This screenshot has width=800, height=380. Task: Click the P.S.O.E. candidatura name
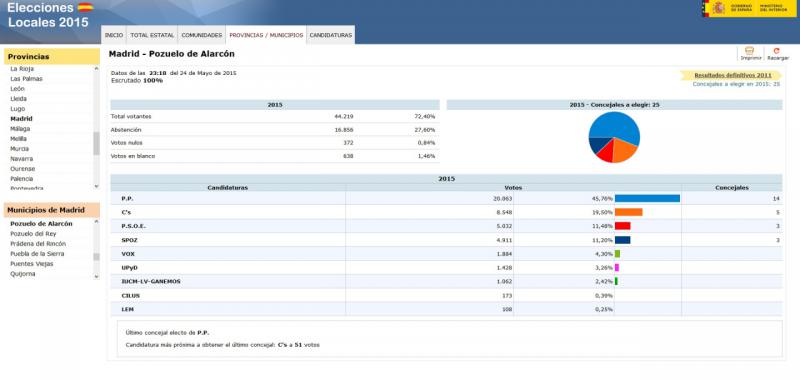tap(134, 226)
